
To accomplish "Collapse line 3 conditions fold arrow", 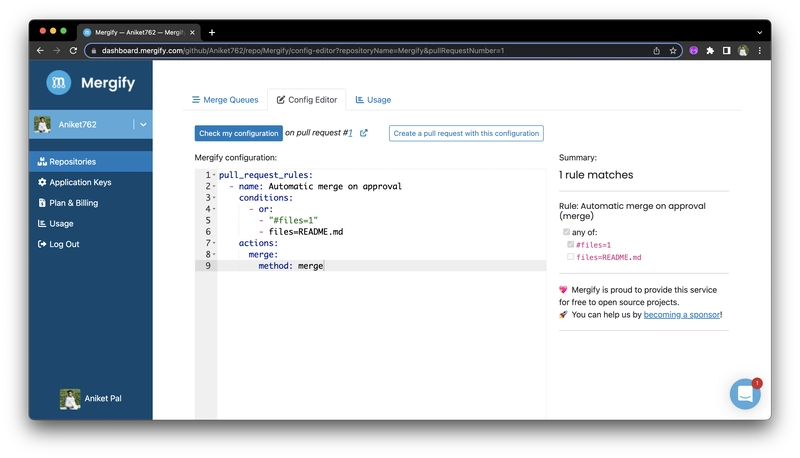I will pyautogui.click(x=214, y=197).
